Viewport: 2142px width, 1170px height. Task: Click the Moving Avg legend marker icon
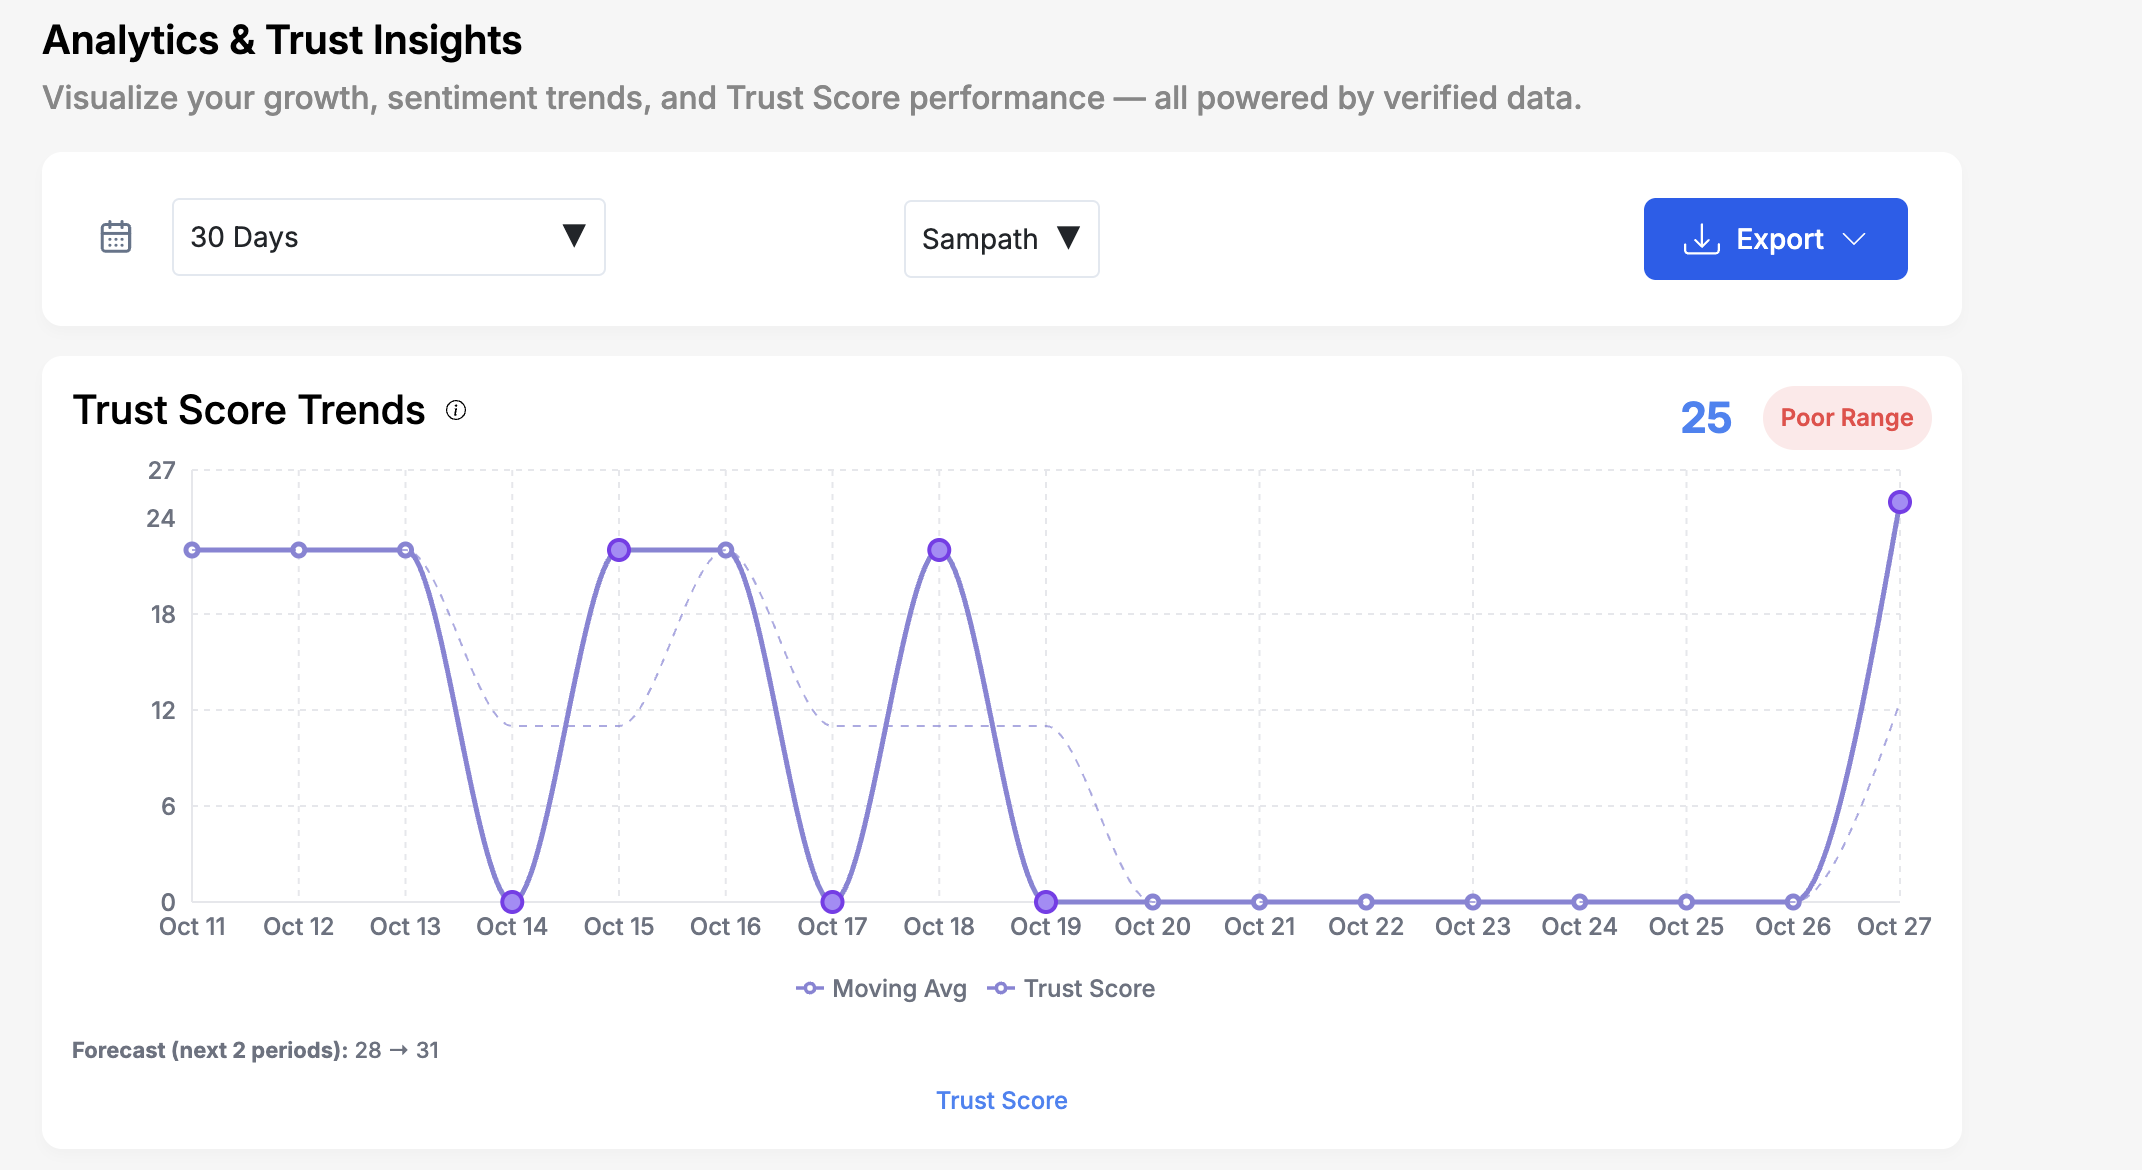pos(812,988)
